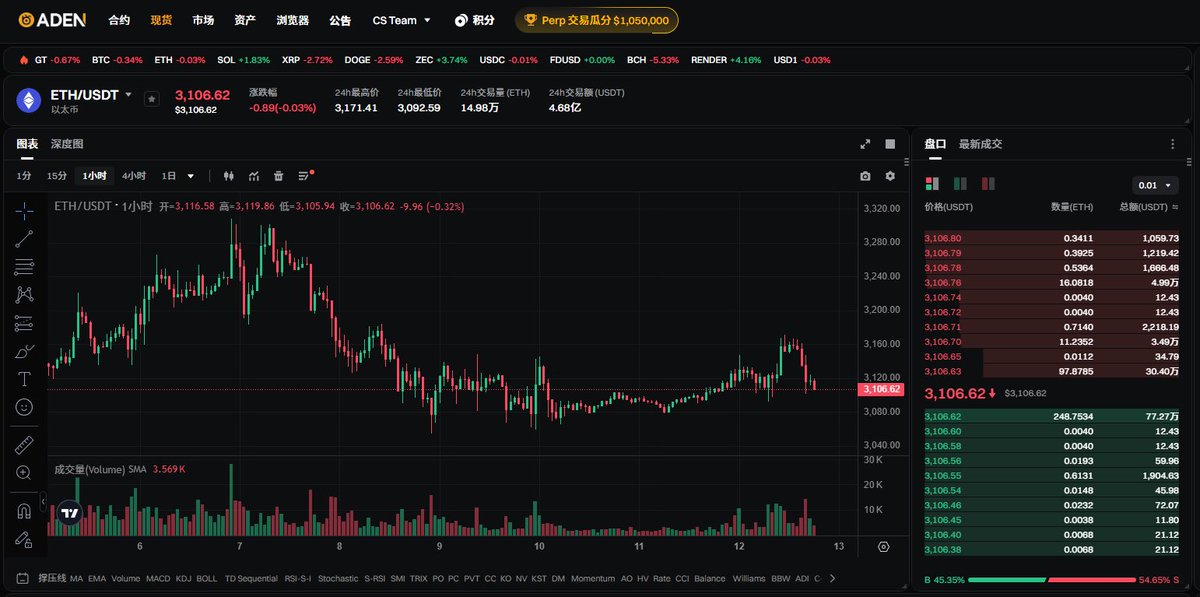Image resolution: width=1200 pixels, height=597 pixels.
Task: Expand the ETH/USDT trading pair selector
Action: coord(128,95)
